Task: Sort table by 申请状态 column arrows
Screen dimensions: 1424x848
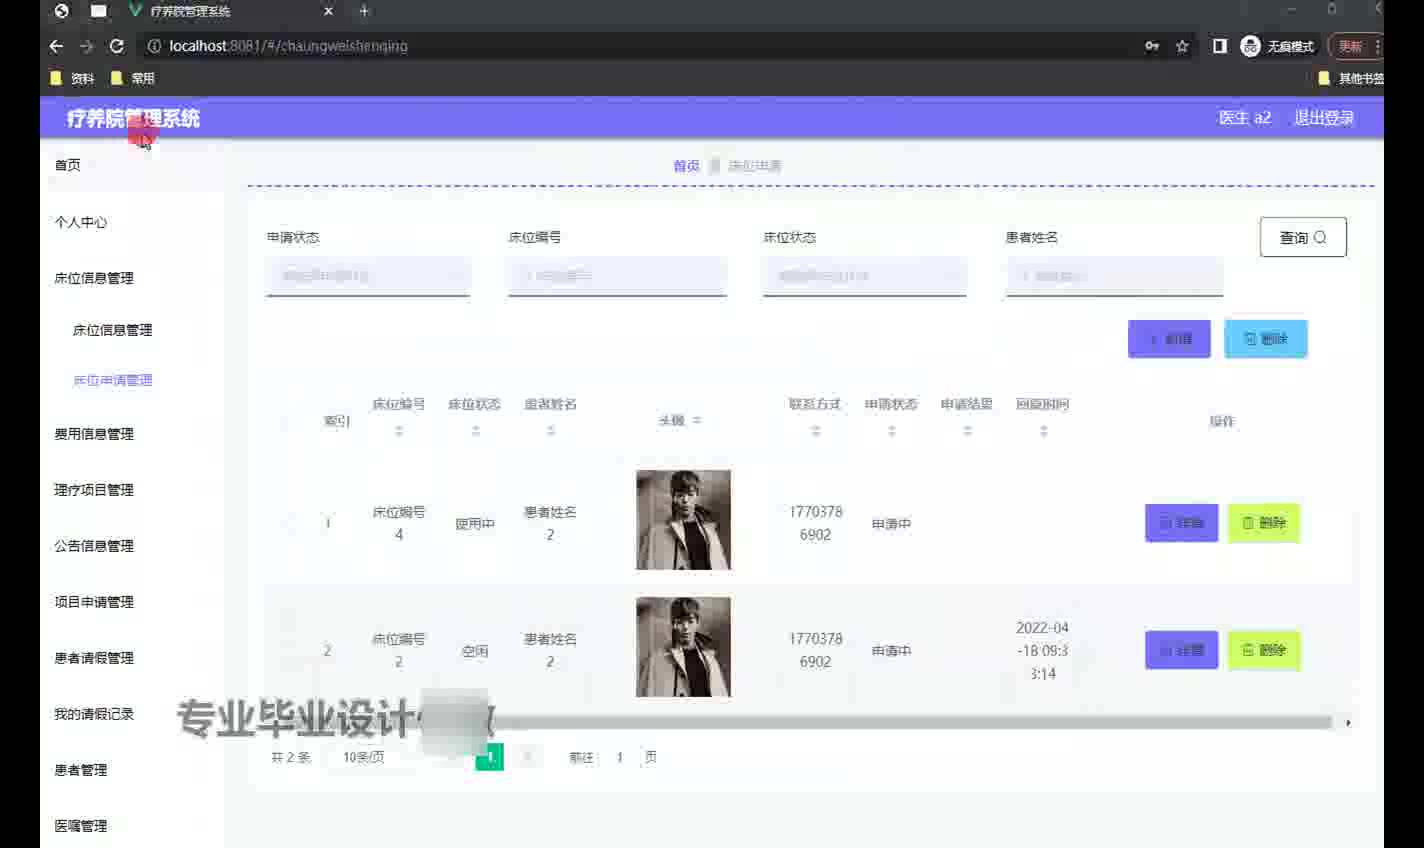Action: pos(891,431)
